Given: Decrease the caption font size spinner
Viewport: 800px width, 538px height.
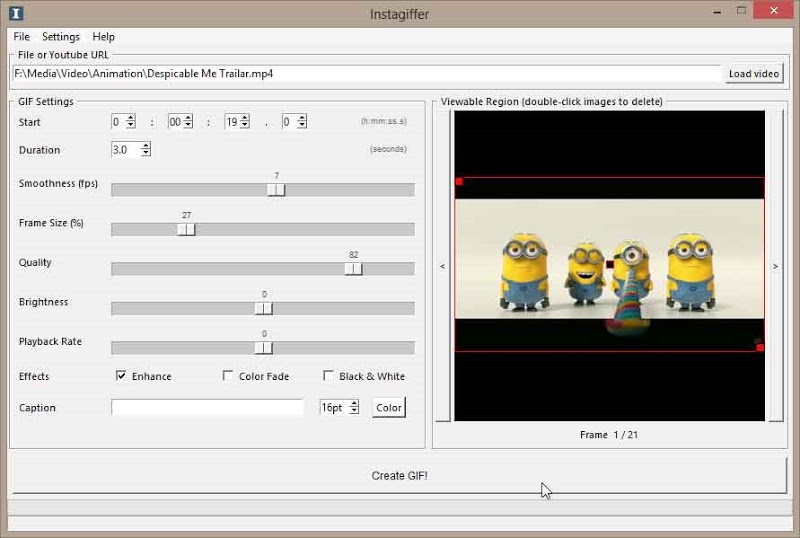Looking at the screenshot, I should click(x=355, y=410).
